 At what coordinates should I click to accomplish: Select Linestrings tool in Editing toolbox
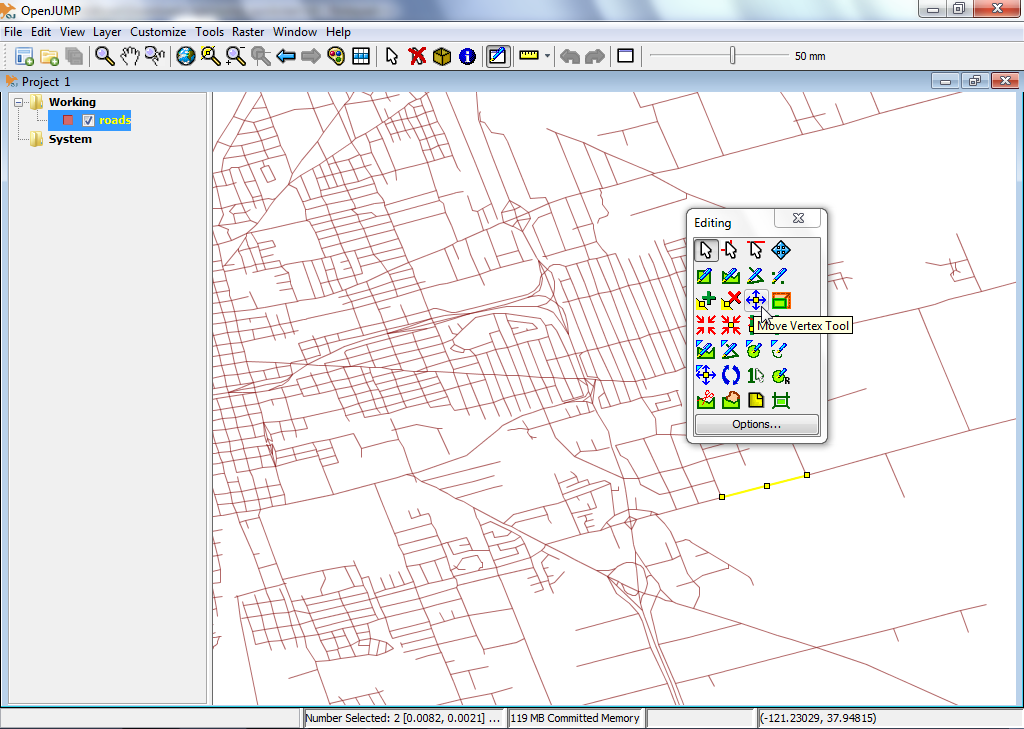(756, 250)
